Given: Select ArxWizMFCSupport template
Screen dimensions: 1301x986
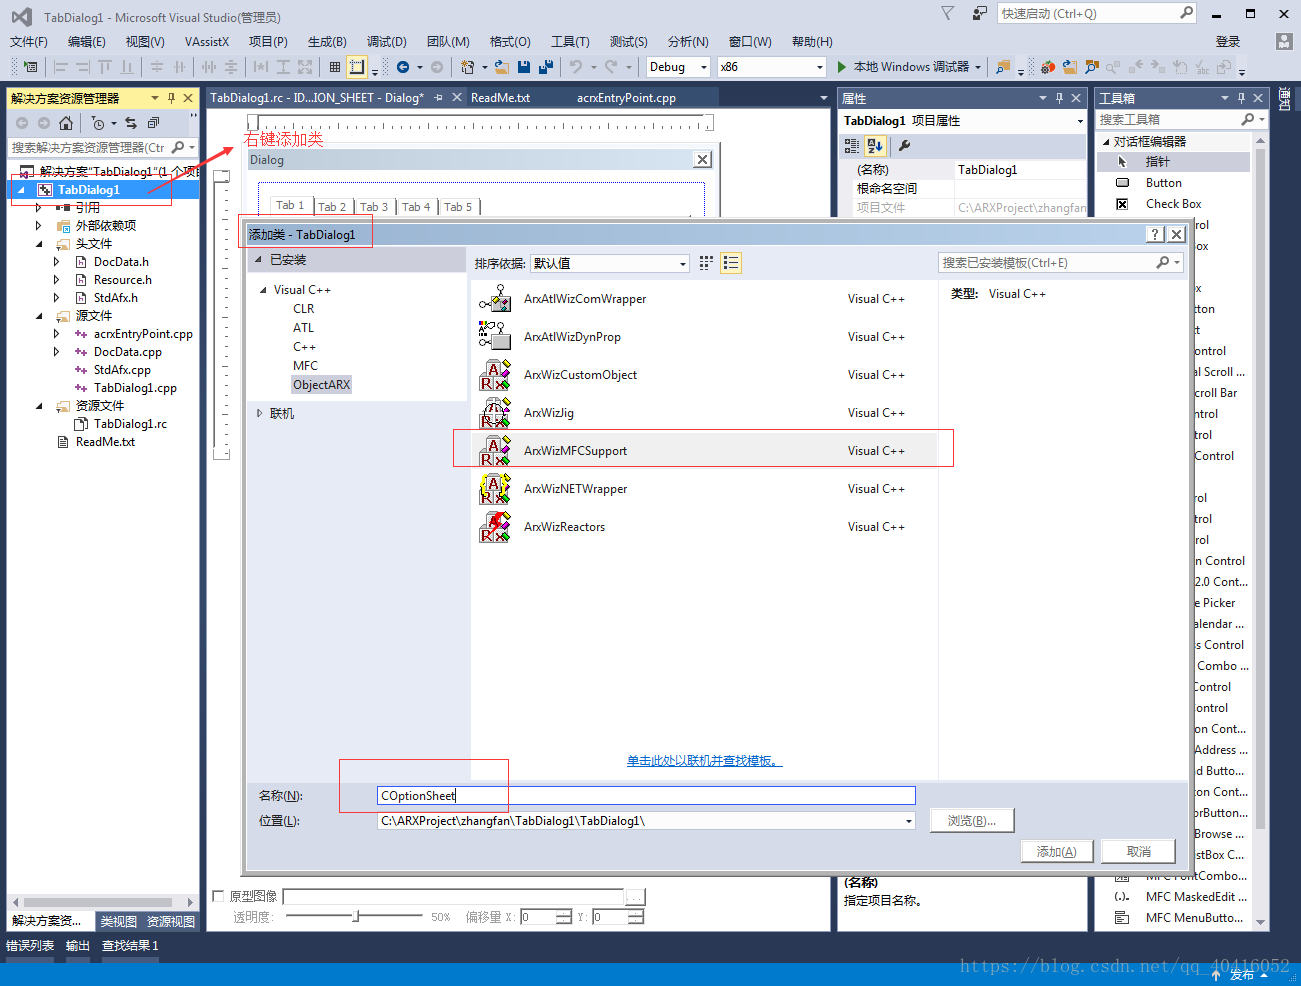Looking at the screenshot, I should (704, 450).
